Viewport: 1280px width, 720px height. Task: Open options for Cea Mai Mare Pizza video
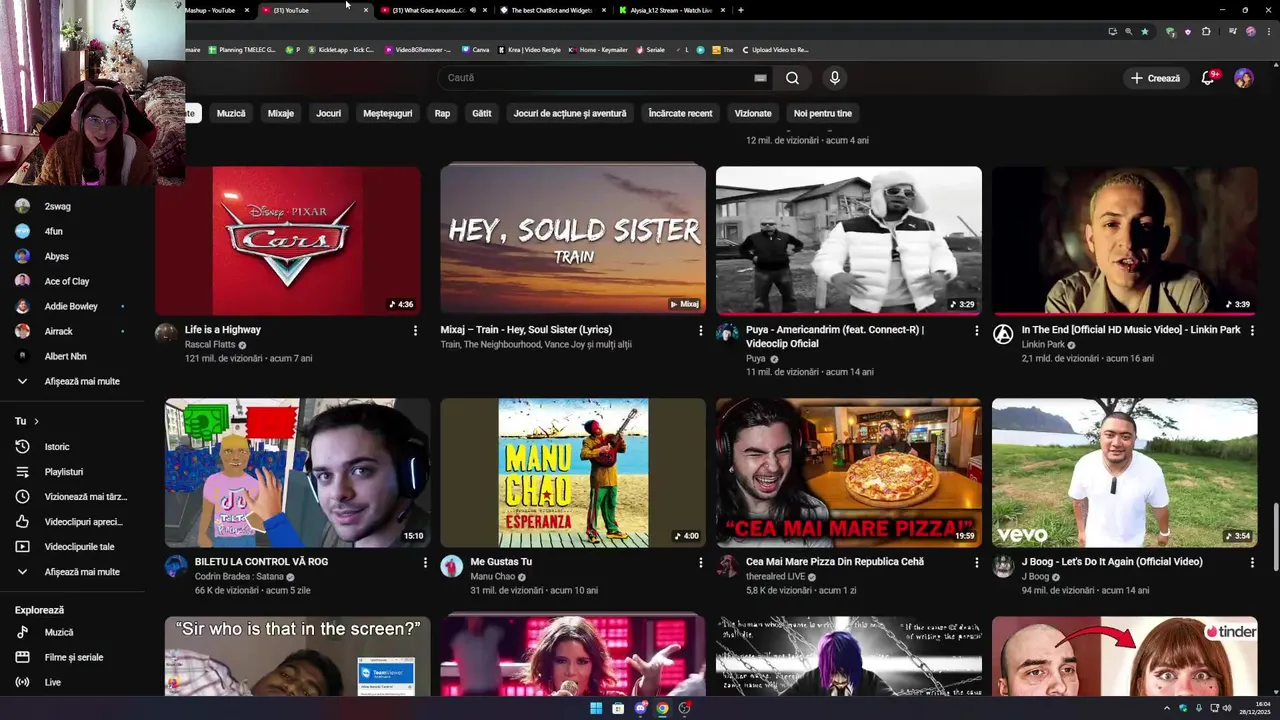[977, 562]
